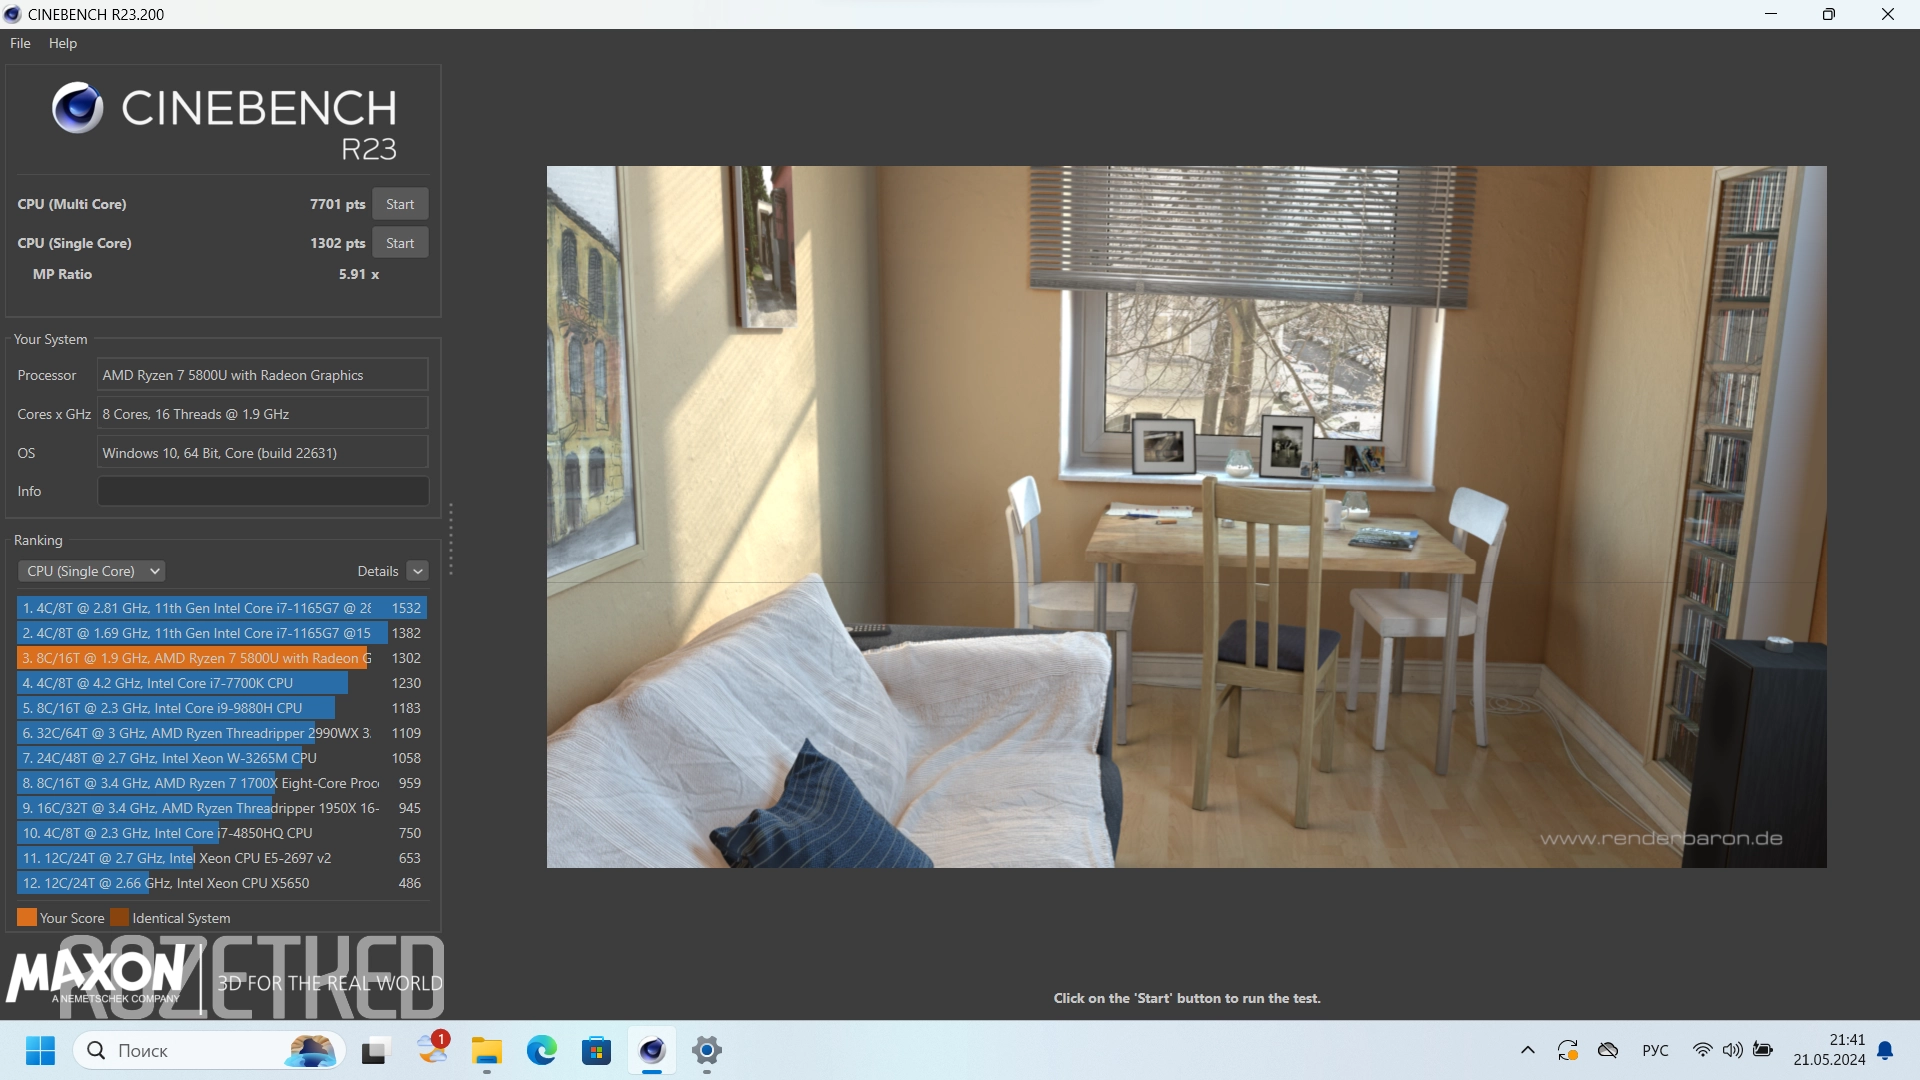The height and width of the screenshot is (1080, 1920).
Task: Click the rendered room scene image
Action: coord(1186,517)
